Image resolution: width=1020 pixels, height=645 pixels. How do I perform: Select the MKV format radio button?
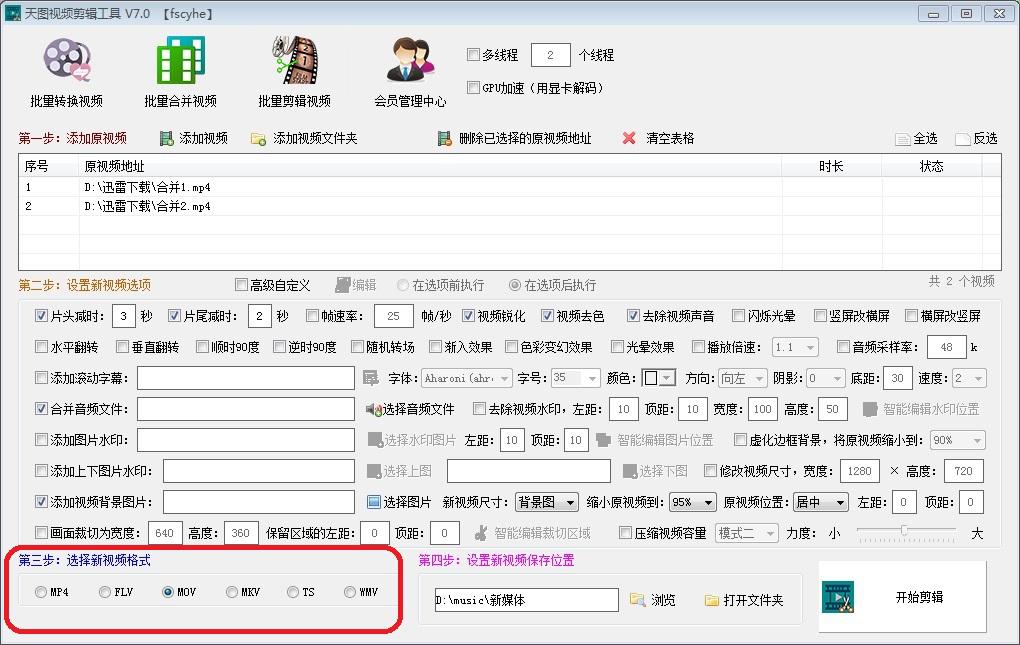[x=232, y=592]
